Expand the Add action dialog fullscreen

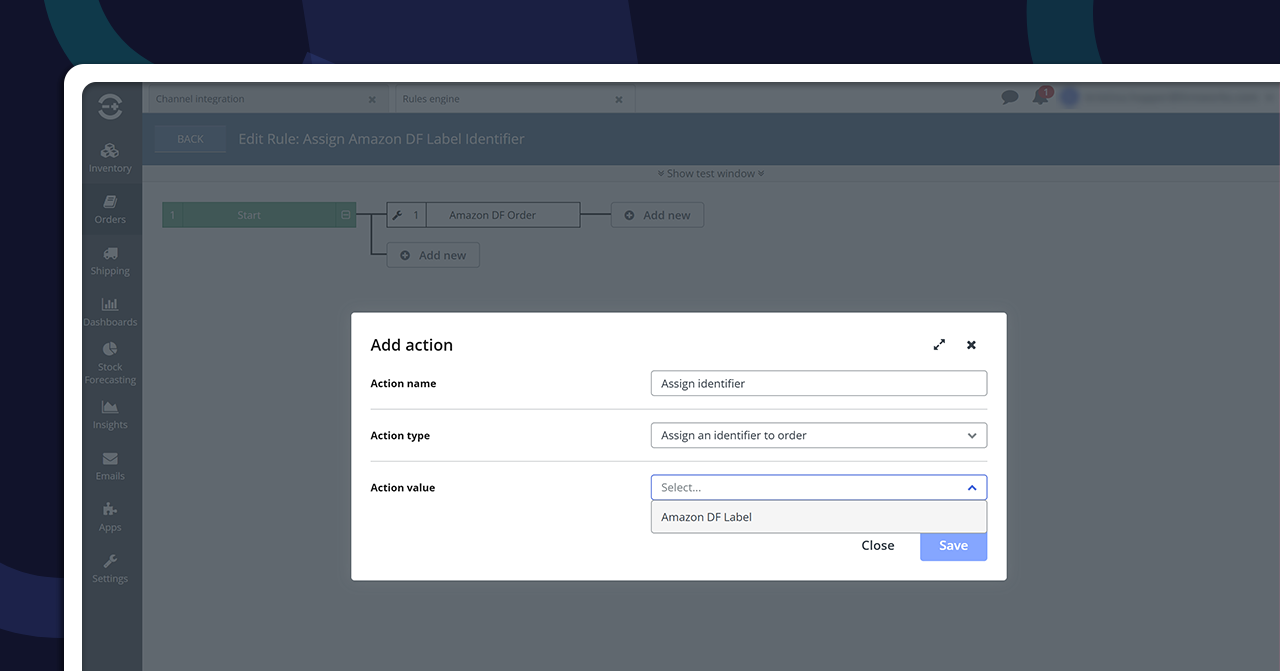[939, 345]
